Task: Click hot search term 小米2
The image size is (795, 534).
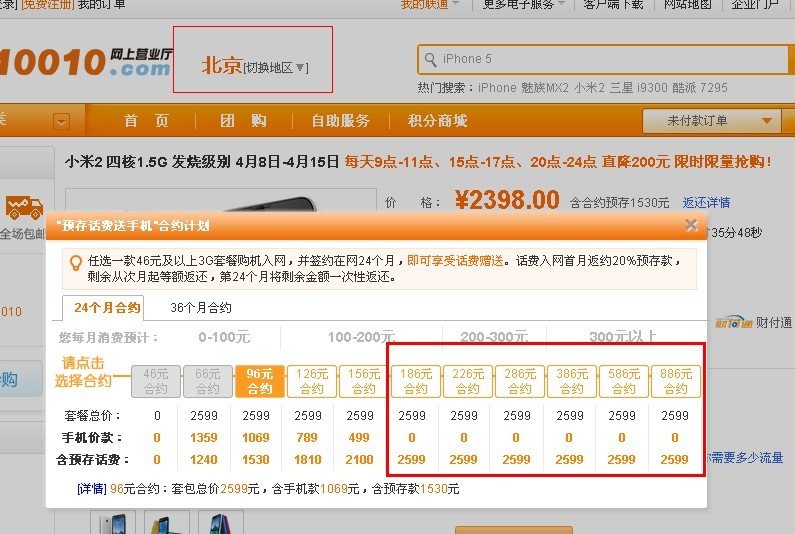Action: (589, 88)
